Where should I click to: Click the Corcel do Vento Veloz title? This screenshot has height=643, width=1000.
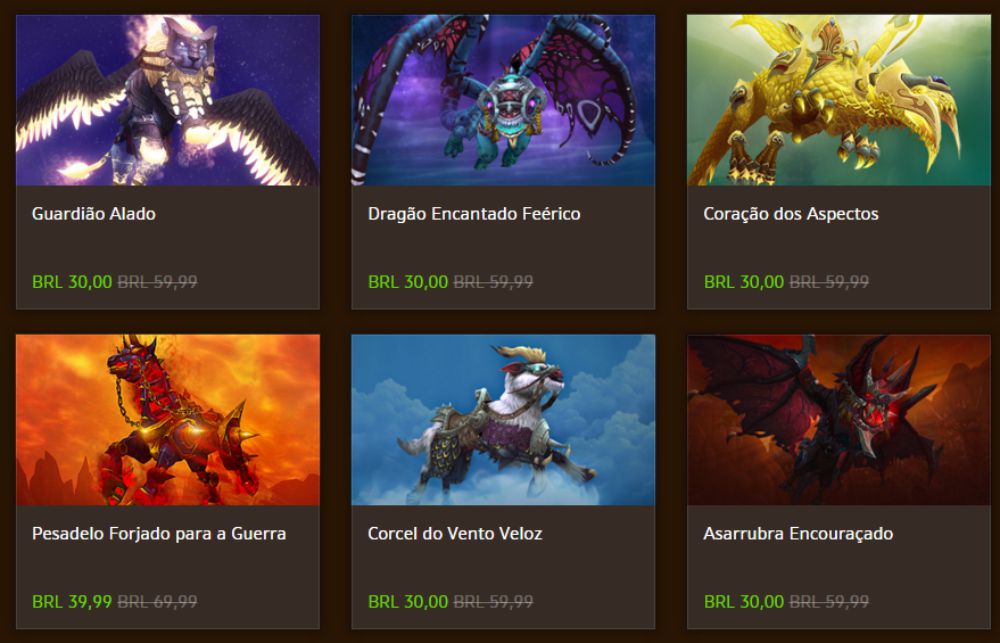(455, 533)
